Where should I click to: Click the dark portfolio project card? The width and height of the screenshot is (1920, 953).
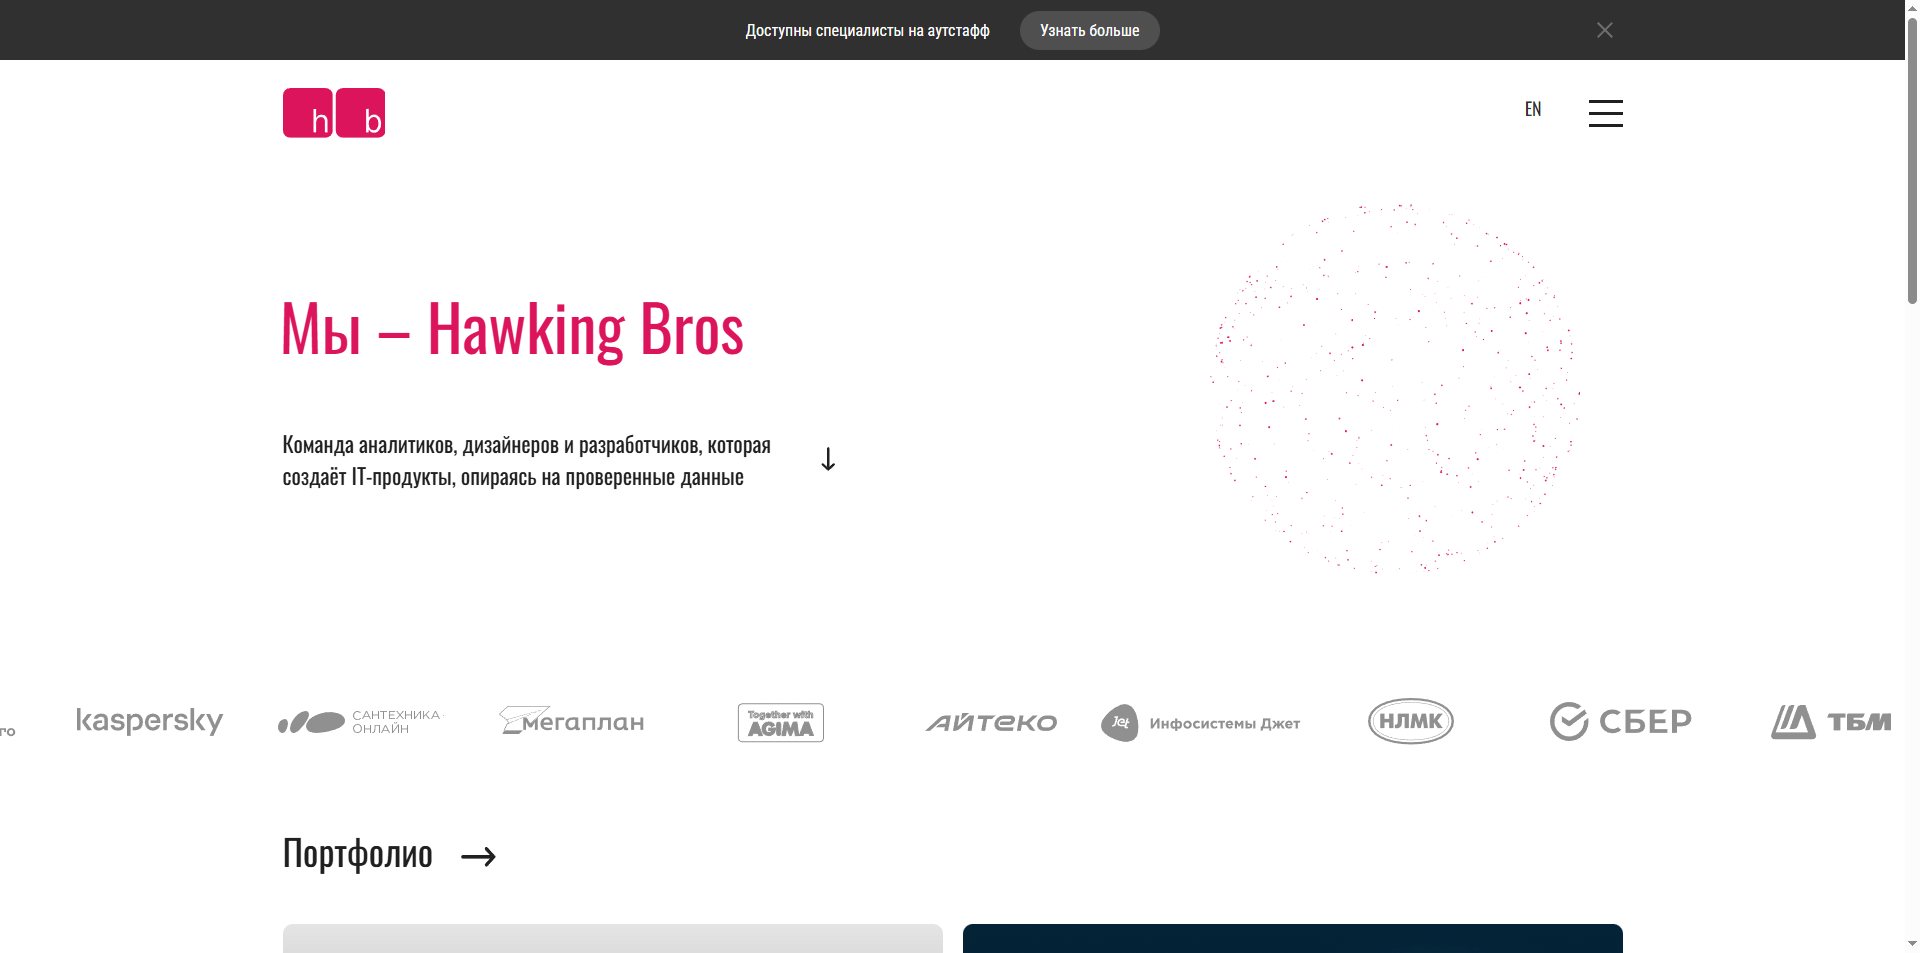1292,938
